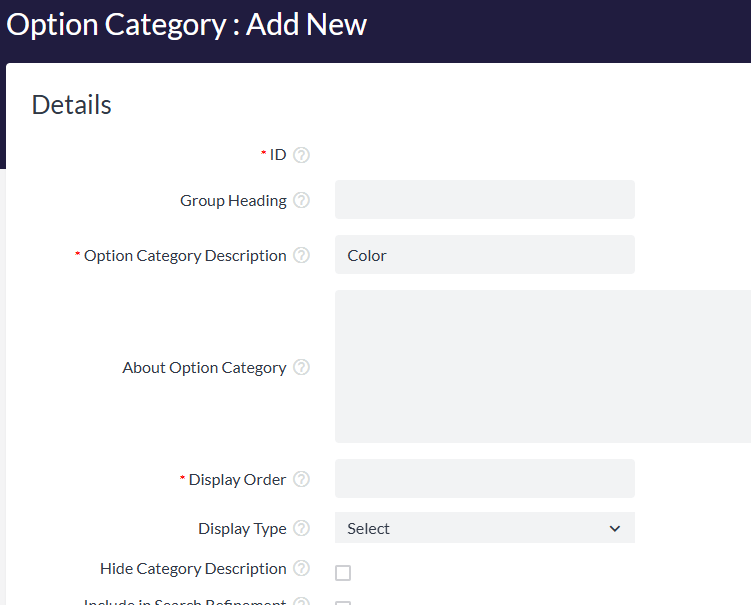
Task: Click the Display Order help icon
Action: (301, 480)
